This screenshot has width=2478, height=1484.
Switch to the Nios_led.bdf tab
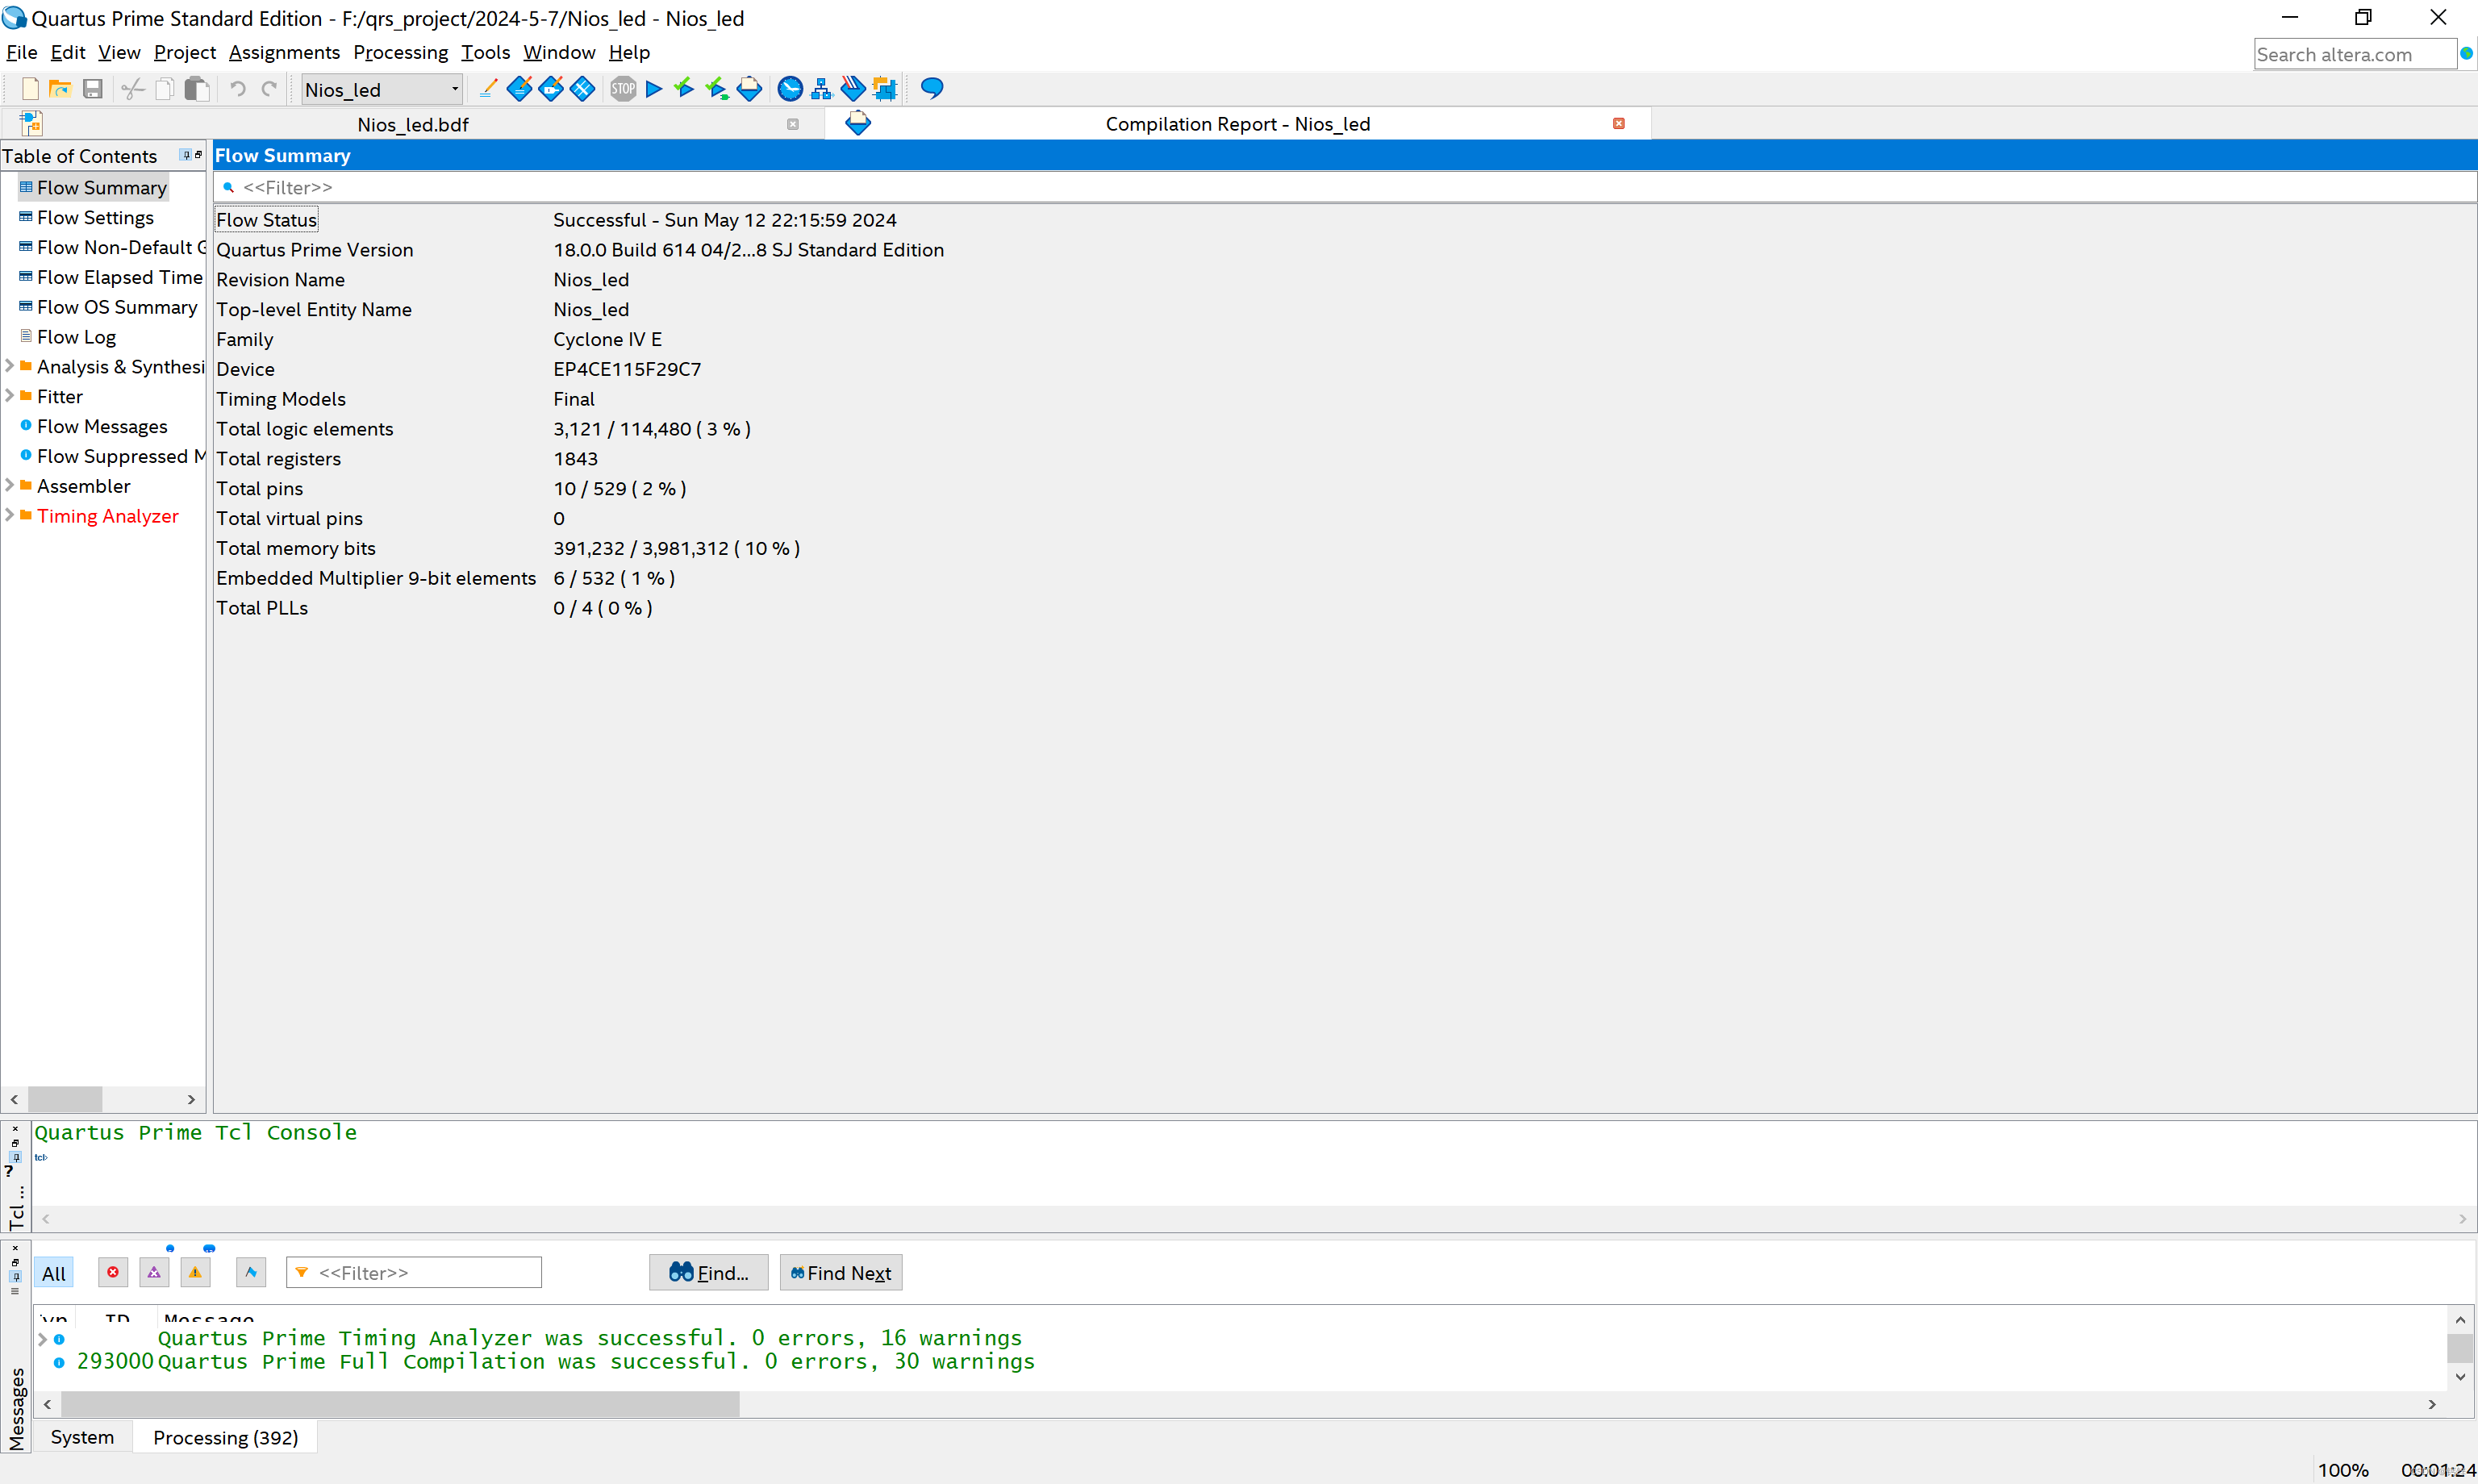pyautogui.click(x=412, y=124)
